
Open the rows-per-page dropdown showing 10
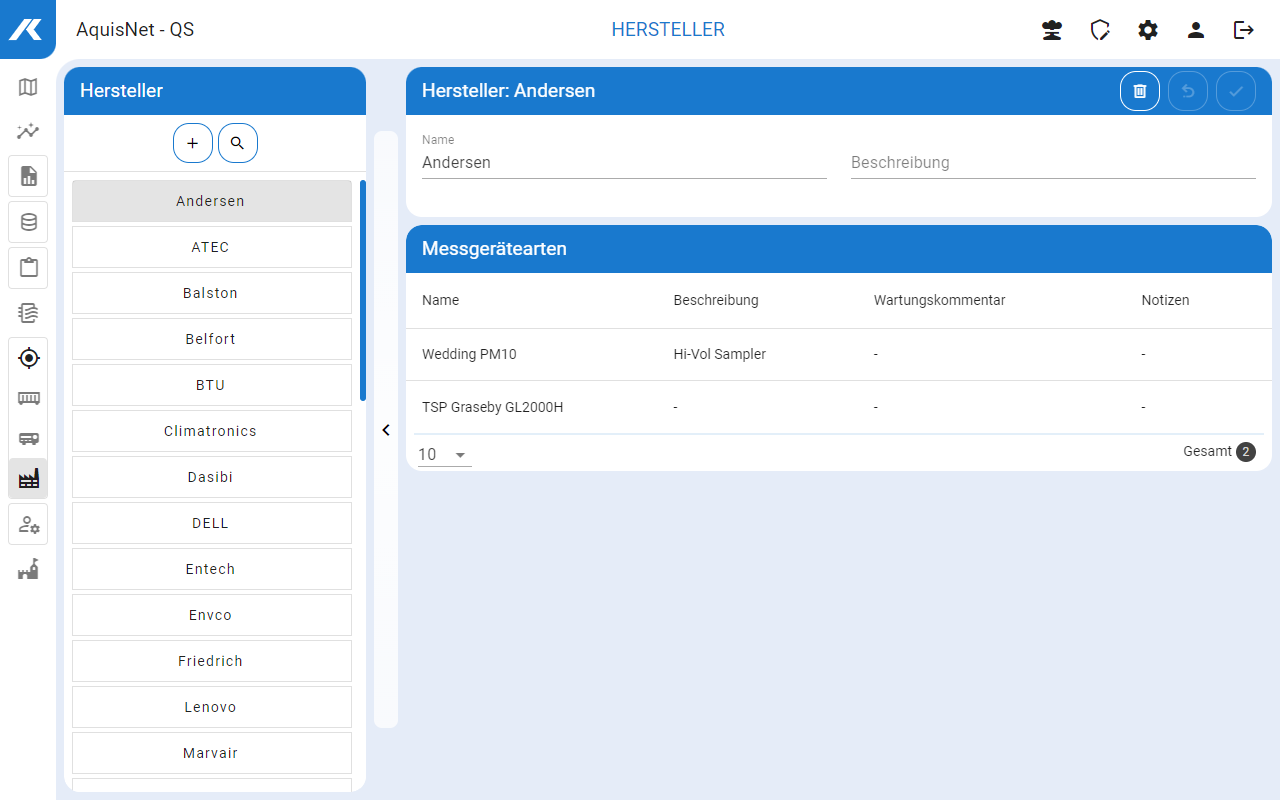pyautogui.click(x=443, y=455)
